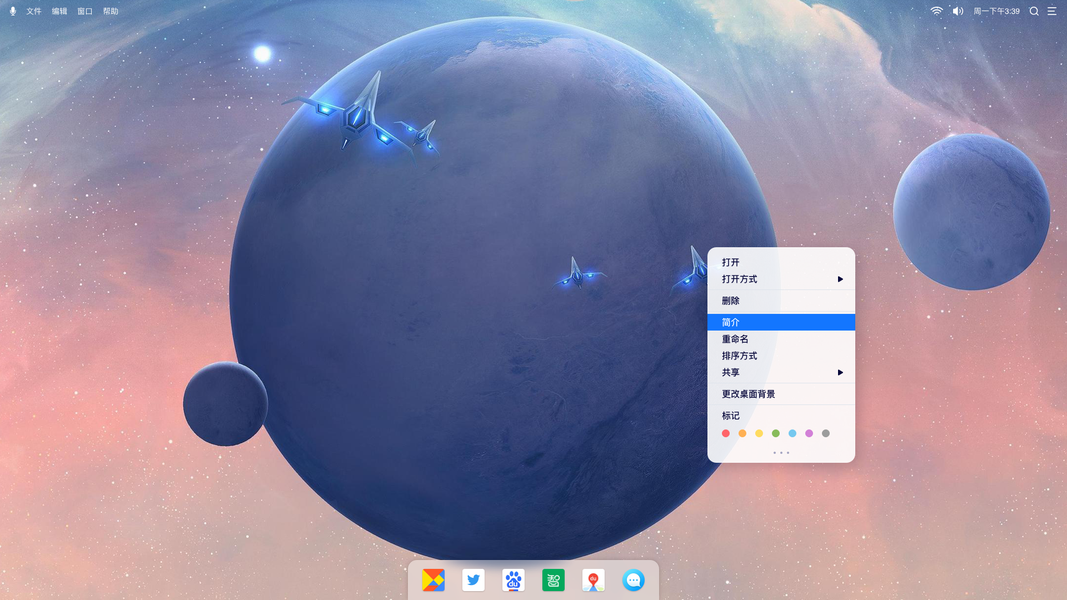Click the date and time 周一下午3:39

click(x=996, y=11)
